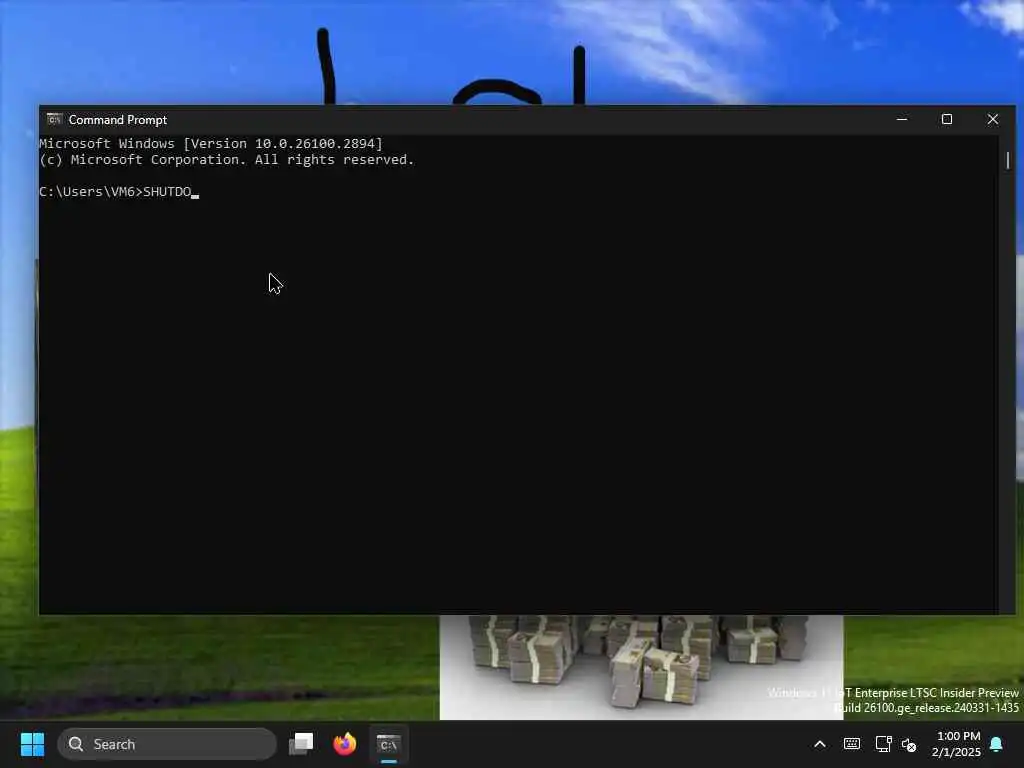This screenshot has height=768, width=1024.
Task: Maximize the Command Prompt window
Action: [x=947, y=120]
